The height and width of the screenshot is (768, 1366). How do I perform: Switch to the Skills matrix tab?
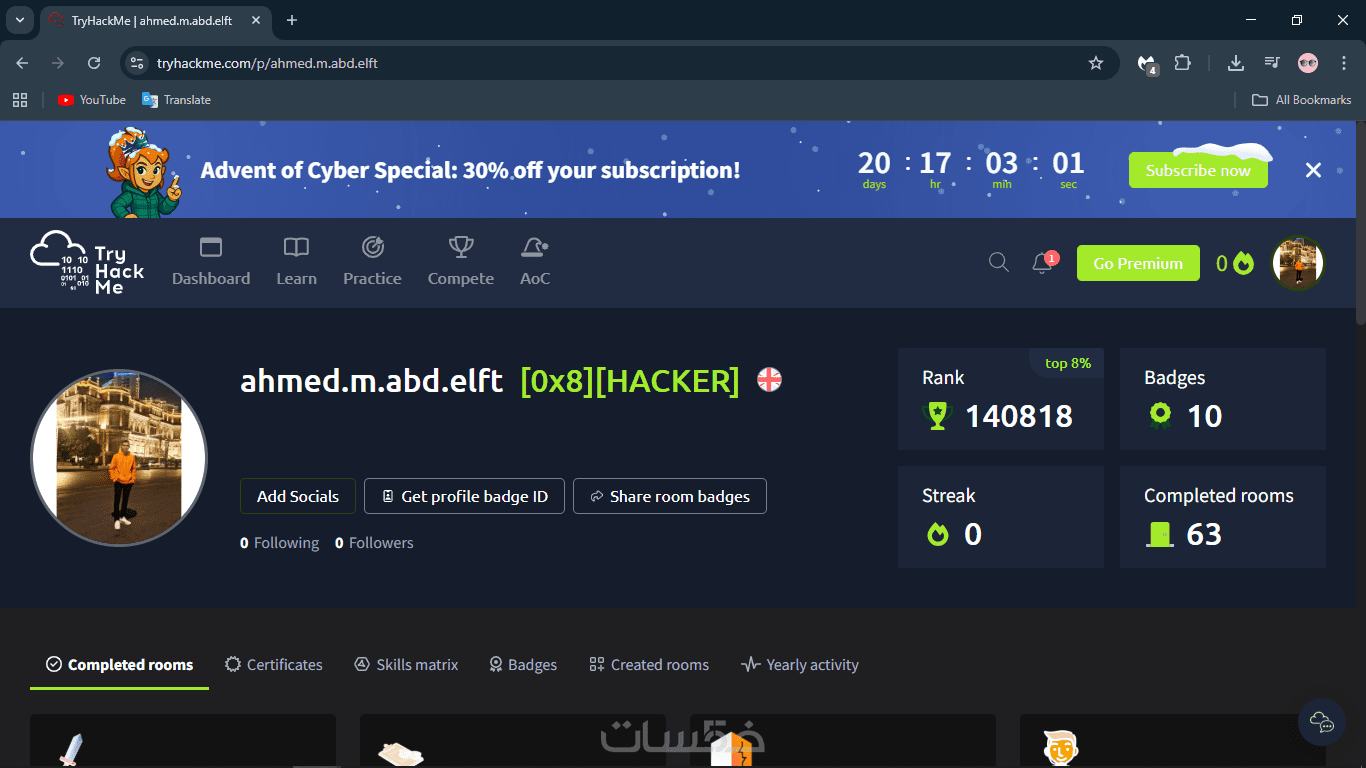[x=406, y=665]
